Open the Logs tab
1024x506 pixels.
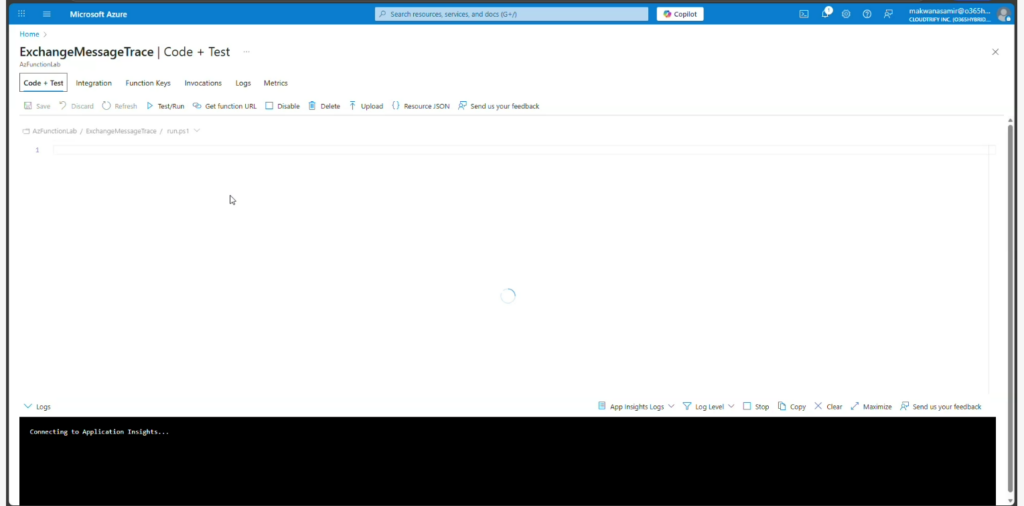coord(243,83)
